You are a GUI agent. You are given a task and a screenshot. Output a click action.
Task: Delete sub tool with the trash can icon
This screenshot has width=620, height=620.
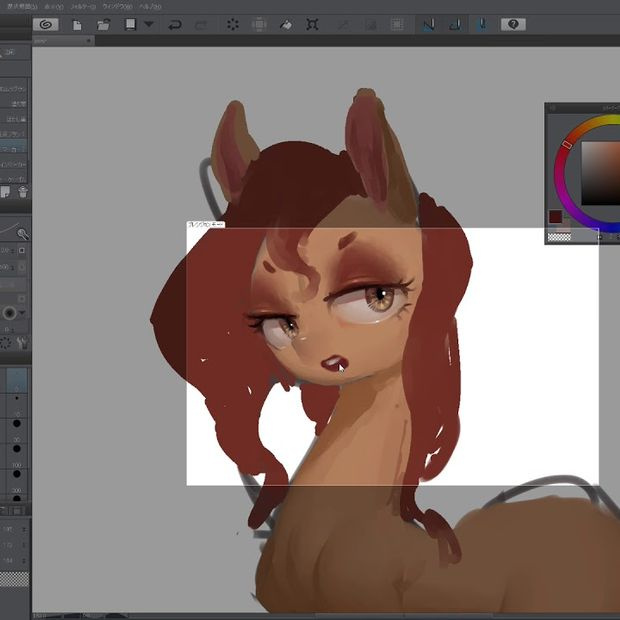click(23, 192)
